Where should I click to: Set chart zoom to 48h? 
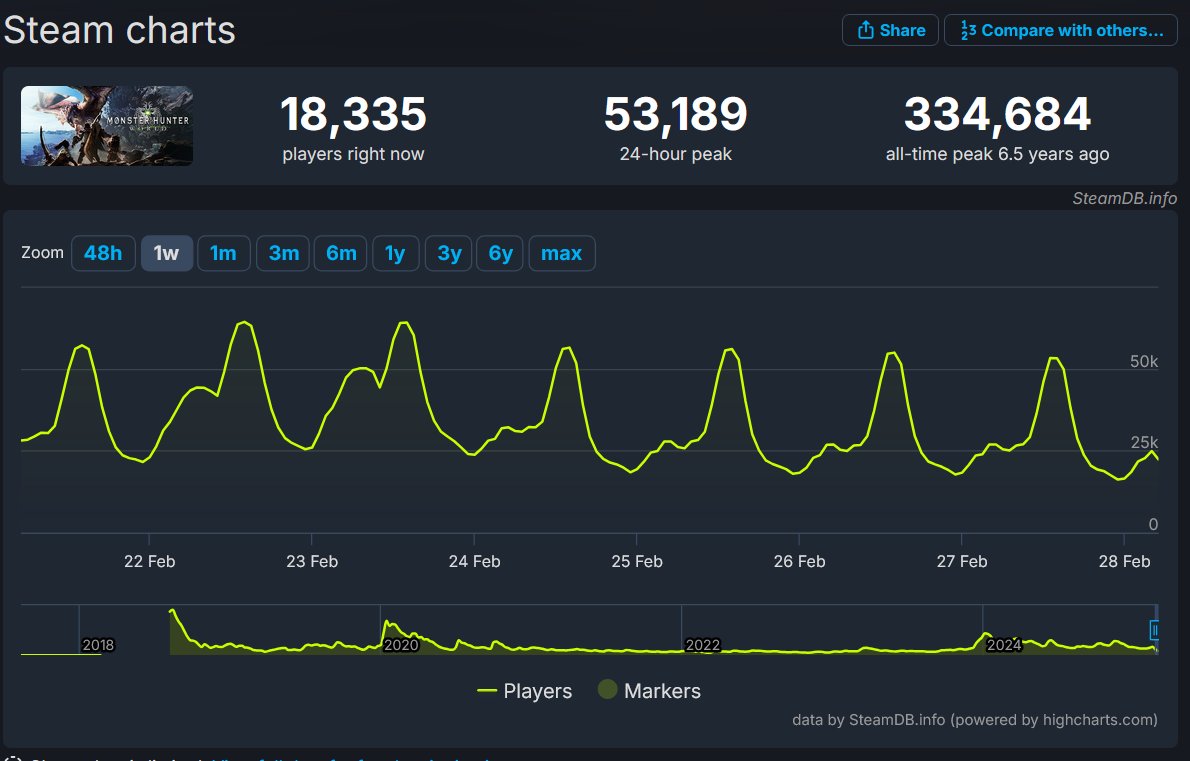coord(103,253)
